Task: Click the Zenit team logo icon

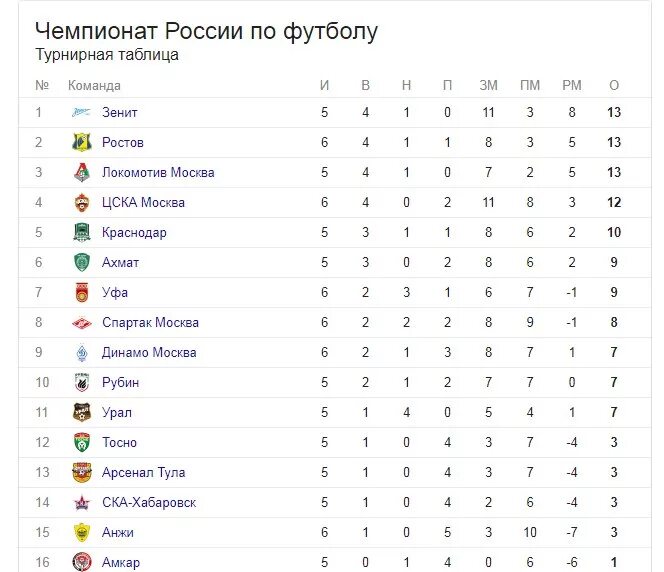Action: pos(81,112)
